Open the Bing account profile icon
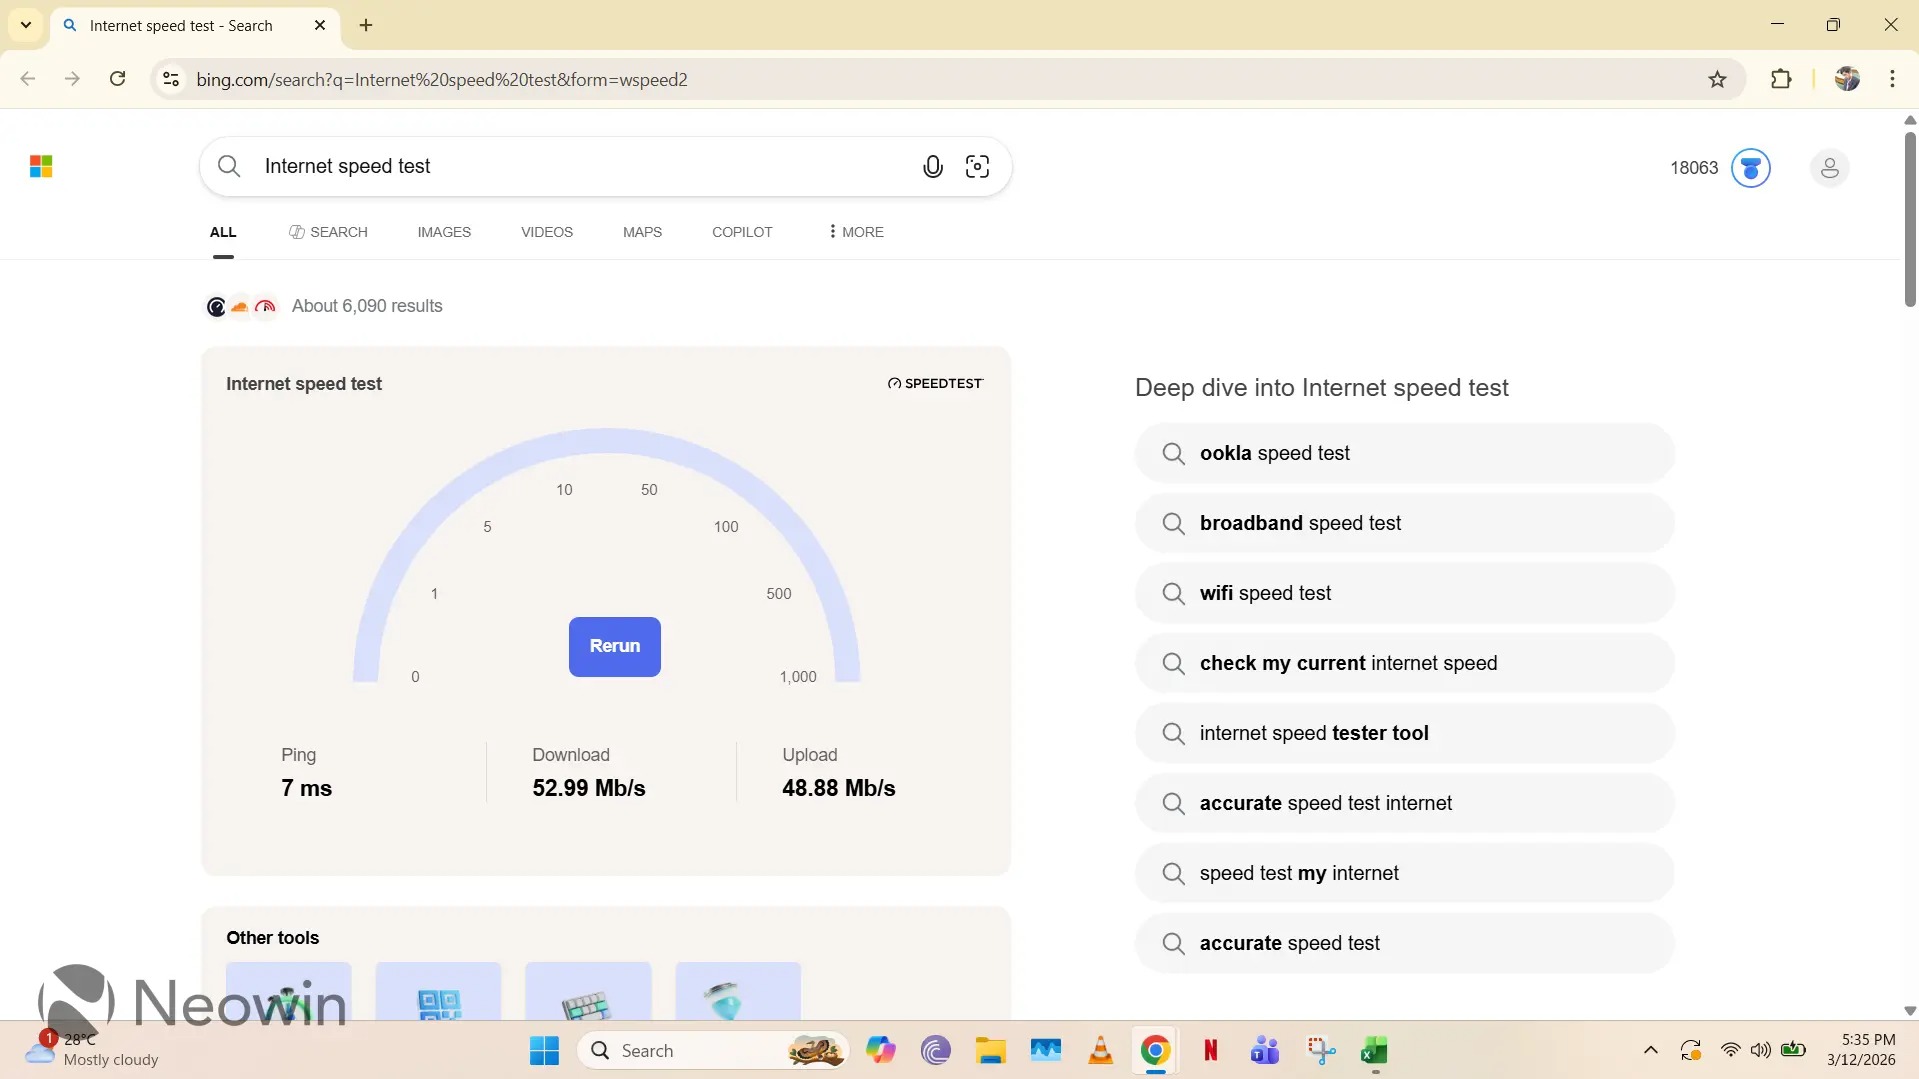Screen dimensions: 1919x1079 pos(1829,168)
